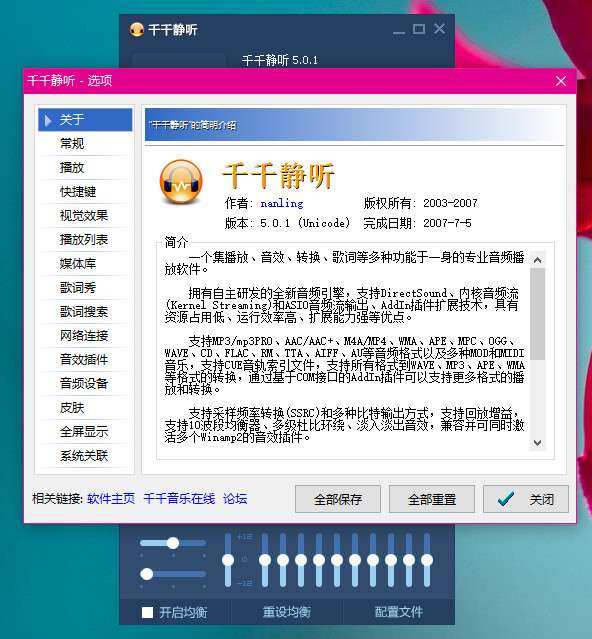Open the 千千音乐在线 link
592x639 pixels.
pos(179,499)
